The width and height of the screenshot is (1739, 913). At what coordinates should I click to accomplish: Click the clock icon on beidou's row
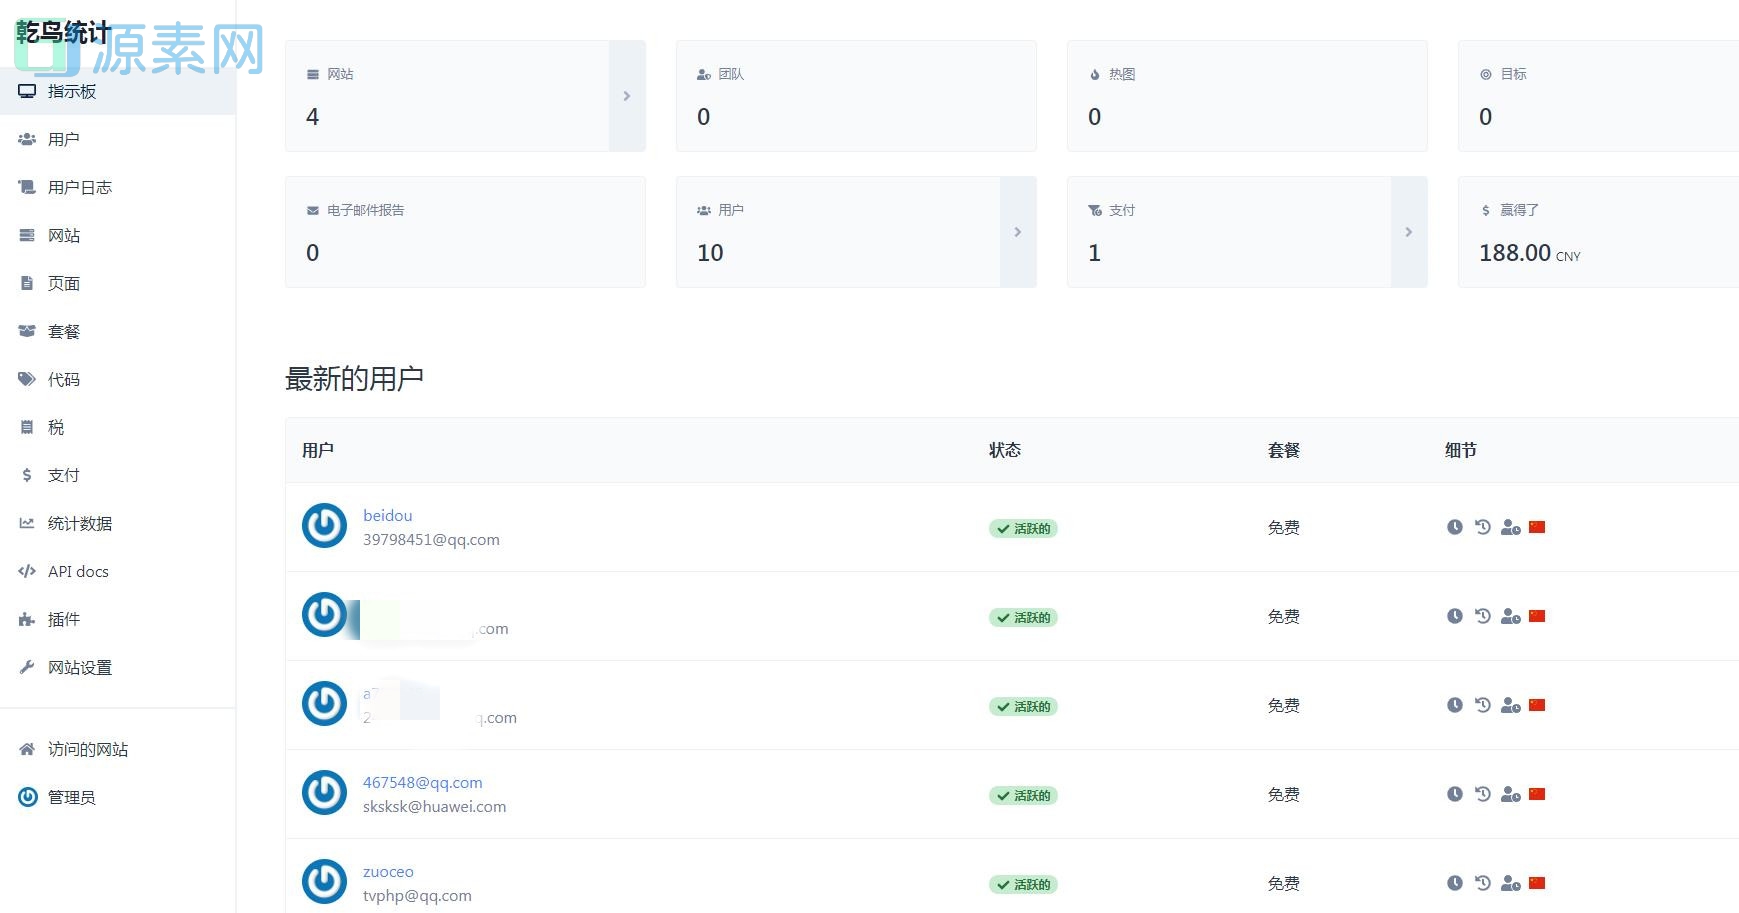(x=1454, y=527)
